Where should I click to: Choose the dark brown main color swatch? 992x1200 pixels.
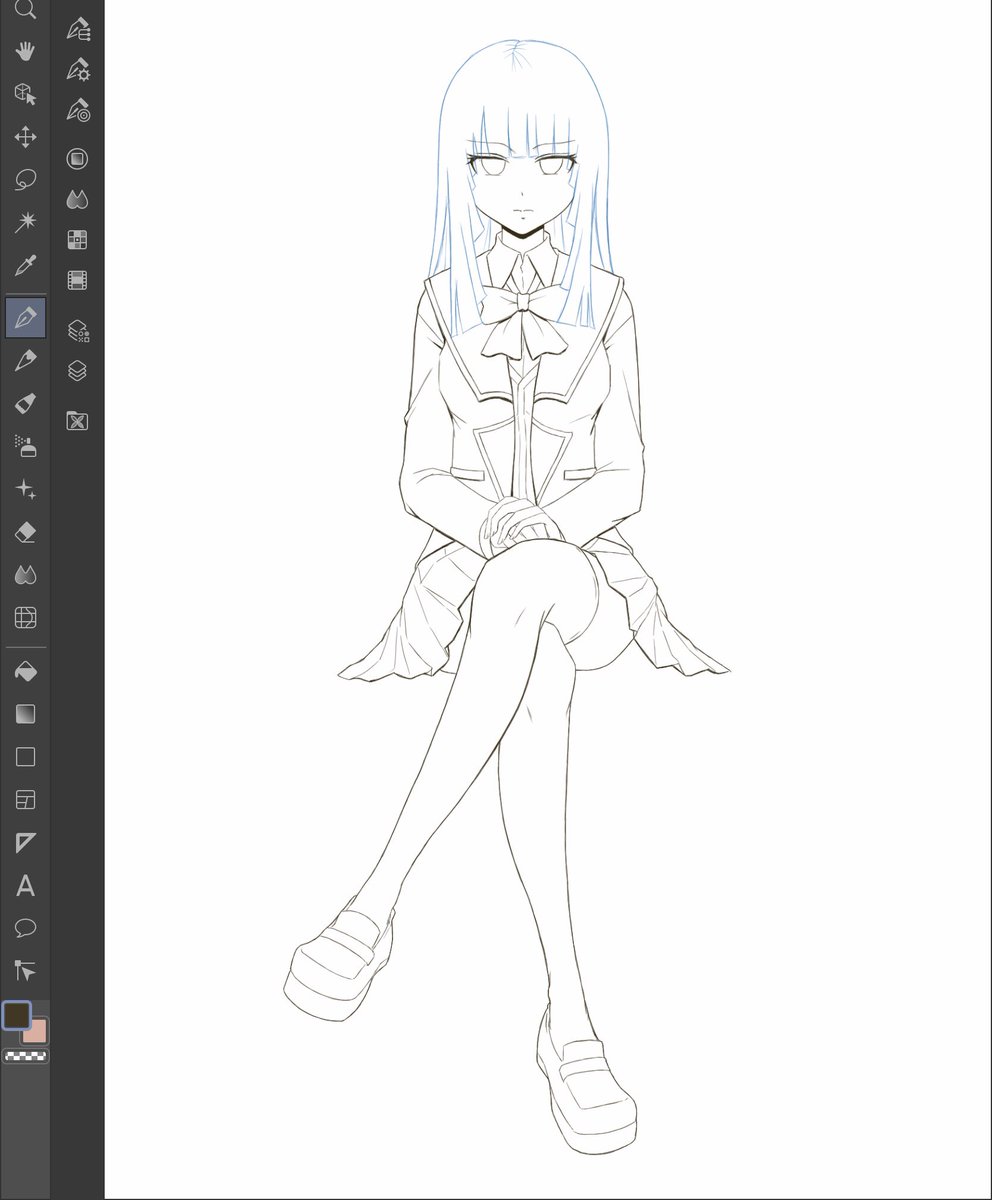point(16,1015)
